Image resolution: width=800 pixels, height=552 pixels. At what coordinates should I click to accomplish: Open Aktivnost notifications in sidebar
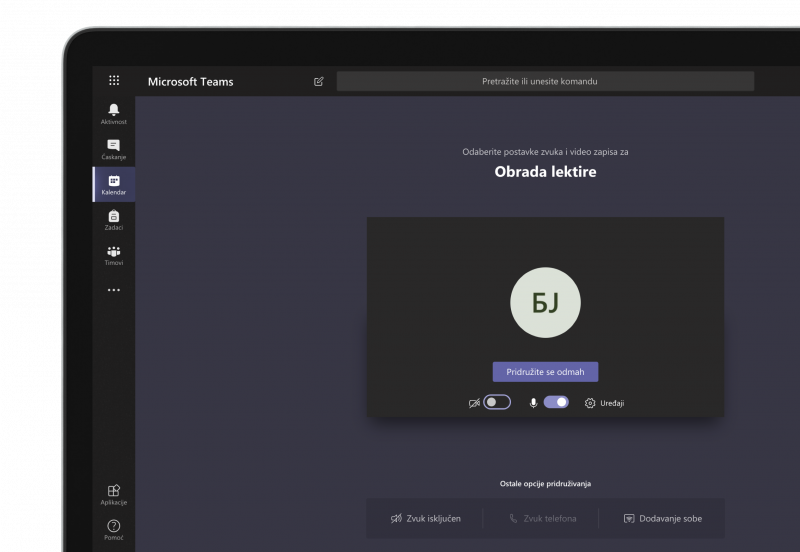(x=114, y=114)
